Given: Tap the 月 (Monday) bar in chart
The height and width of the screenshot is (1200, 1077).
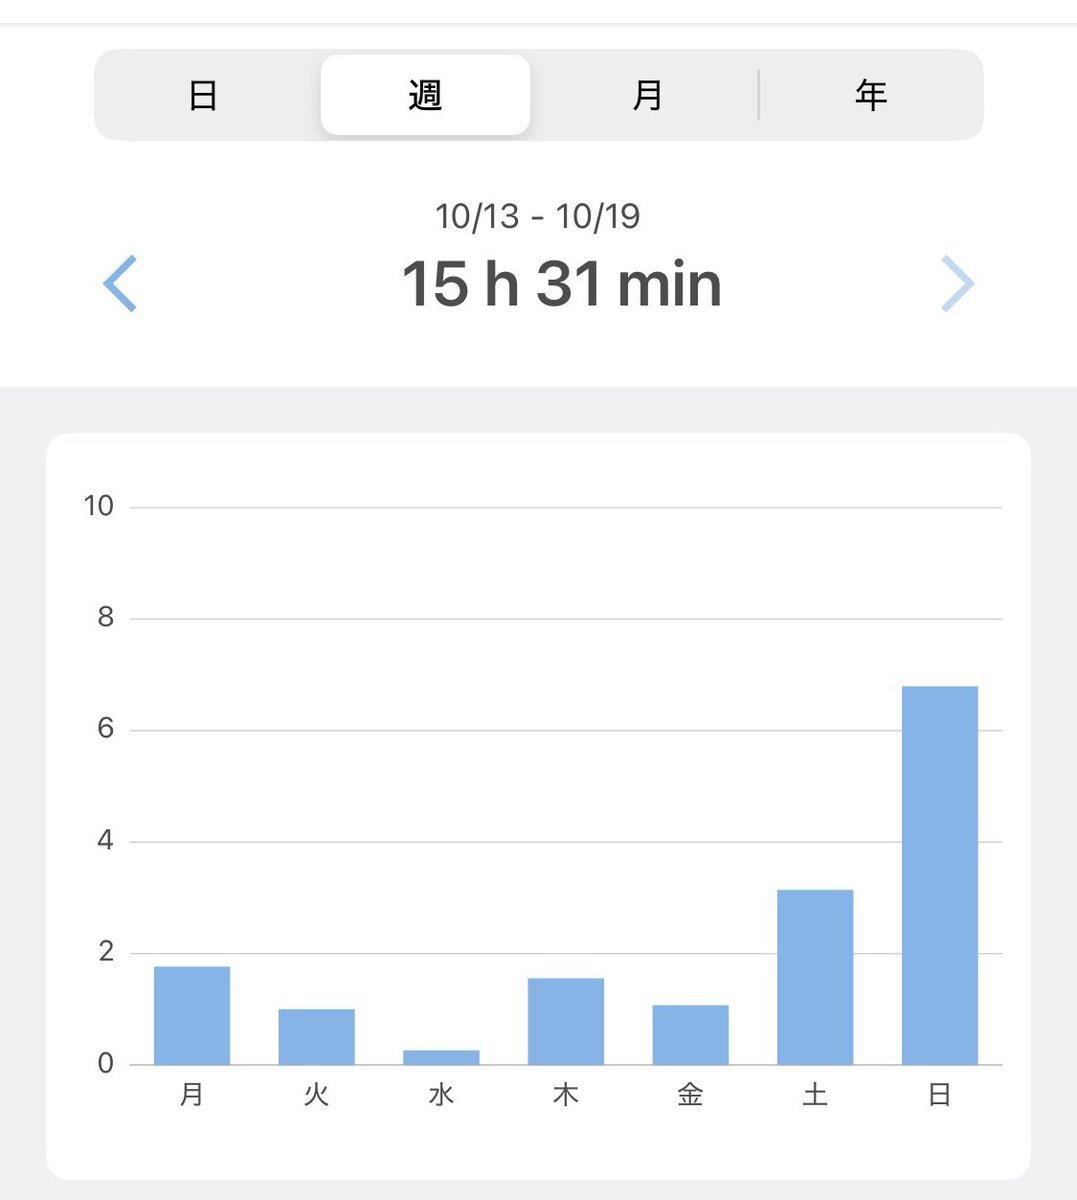Looking at the screenshot, I should pyautogui.click(x=192, y=1015).
